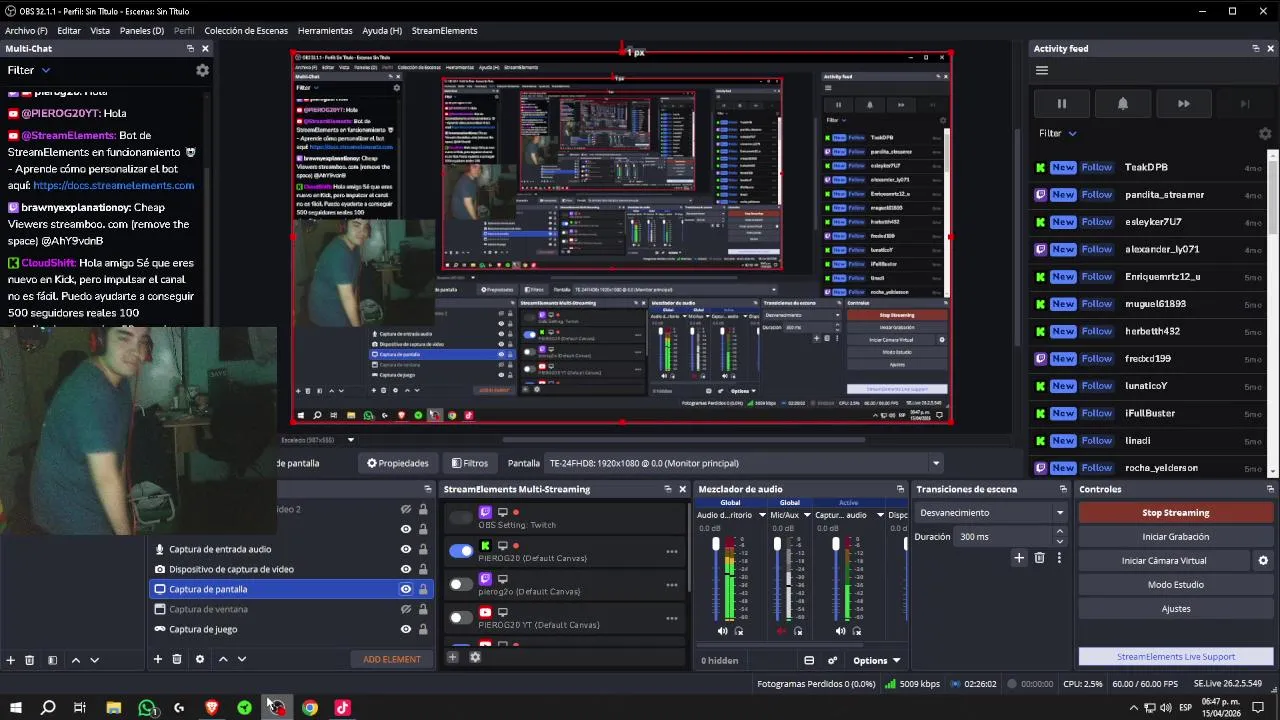Image resolution: width=1280 pixels, height=720 pixels.
Task: Add a new scene with plus
Action: pos(11,660)
